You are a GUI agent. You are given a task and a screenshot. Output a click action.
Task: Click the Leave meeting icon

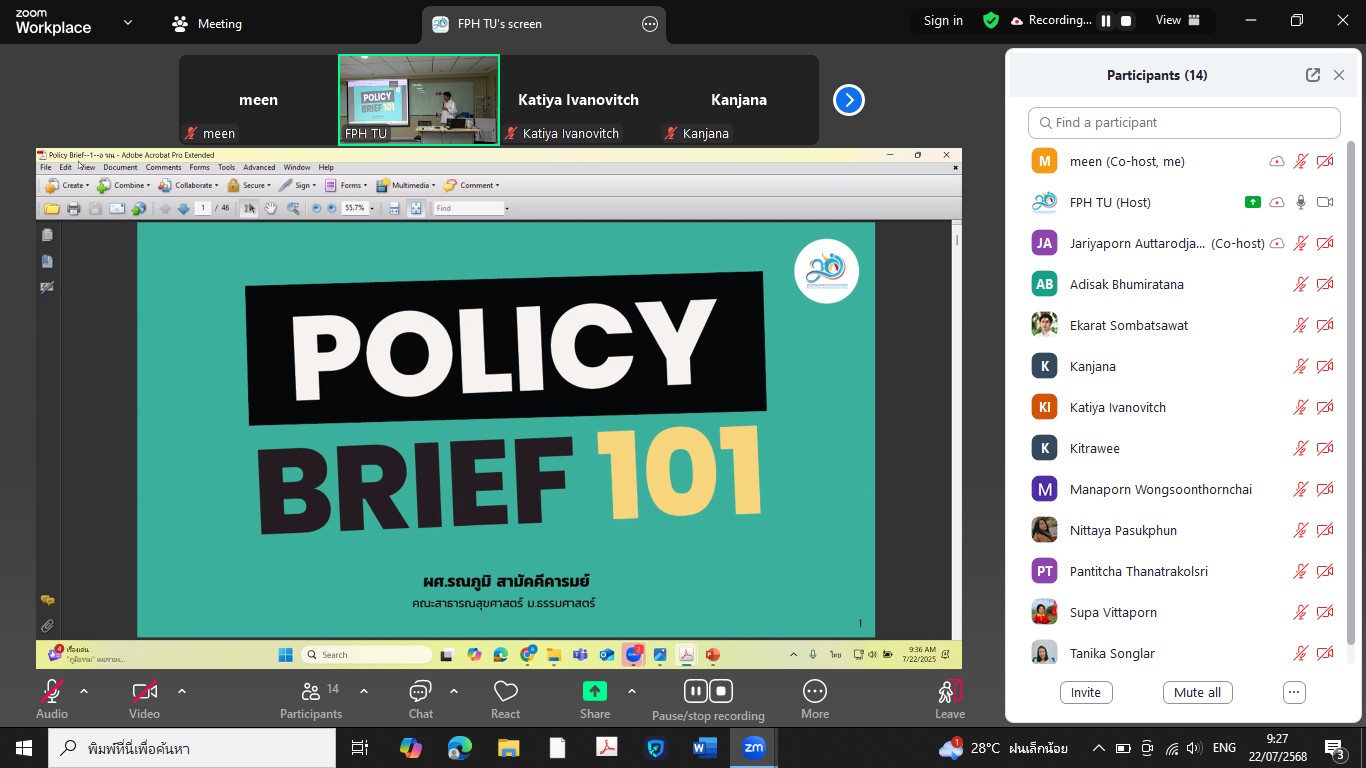pyautogui.click(x=949, y=692)
